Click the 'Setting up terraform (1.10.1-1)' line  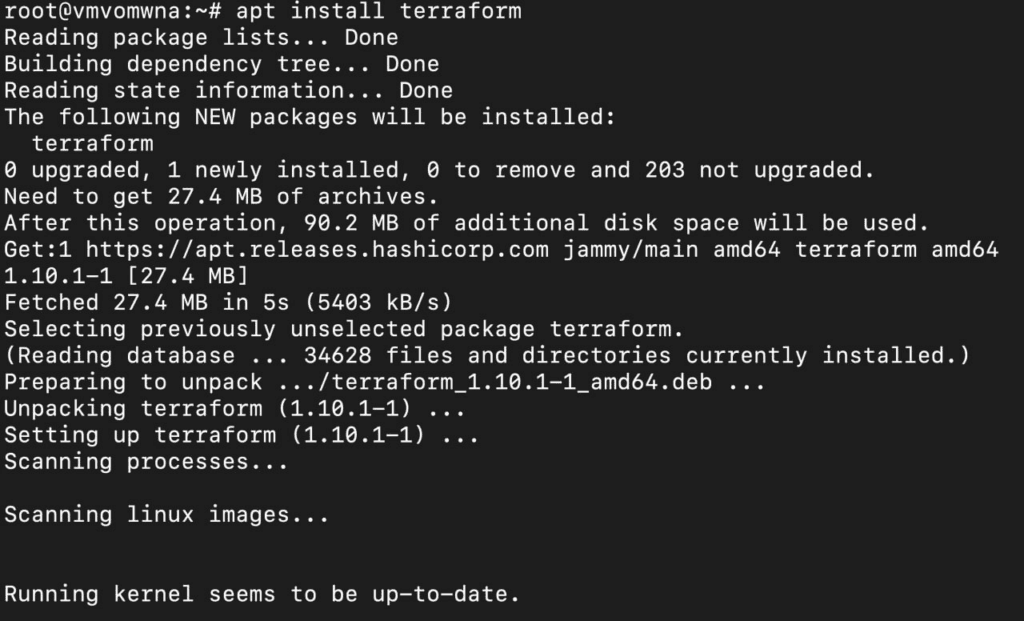[x=241, y=435]
